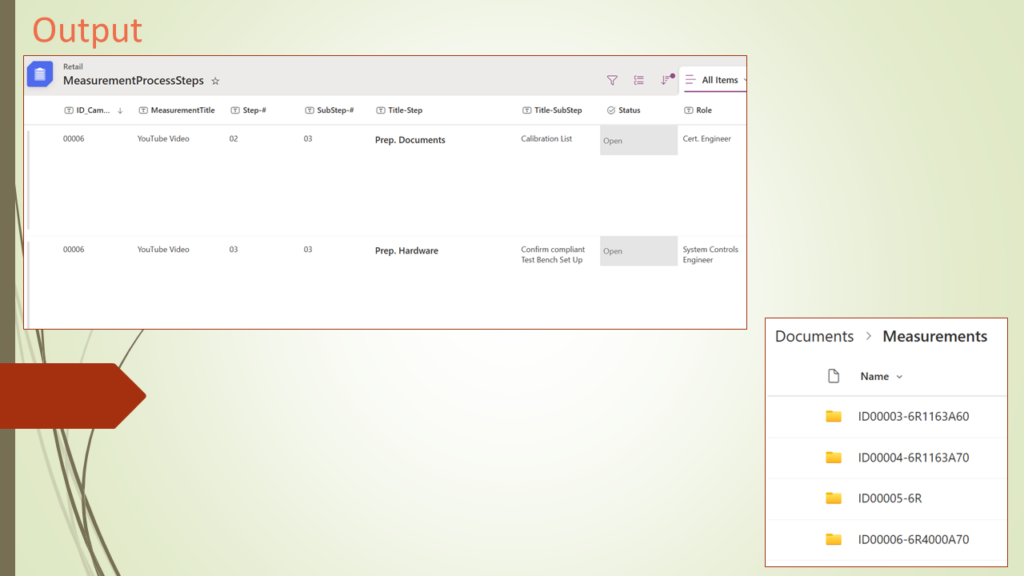1024x576 pixels.
Task: Click Step-# 03 in Prep. Hardware row
Action: pyautogui.click(x=234, y=249)
